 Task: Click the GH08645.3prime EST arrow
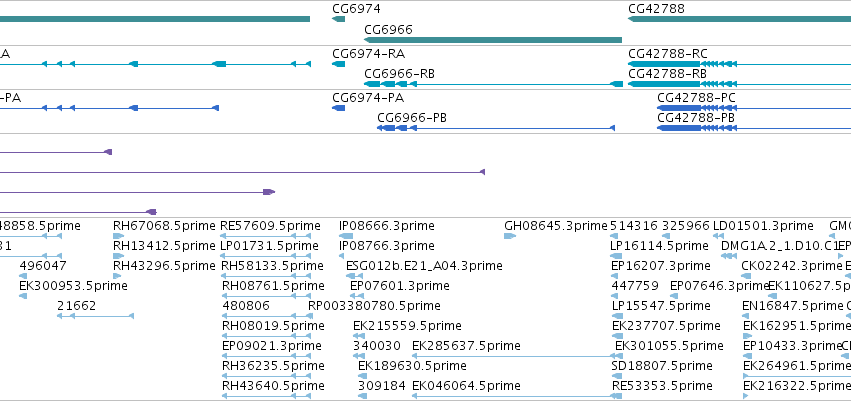tap(510, 236)
